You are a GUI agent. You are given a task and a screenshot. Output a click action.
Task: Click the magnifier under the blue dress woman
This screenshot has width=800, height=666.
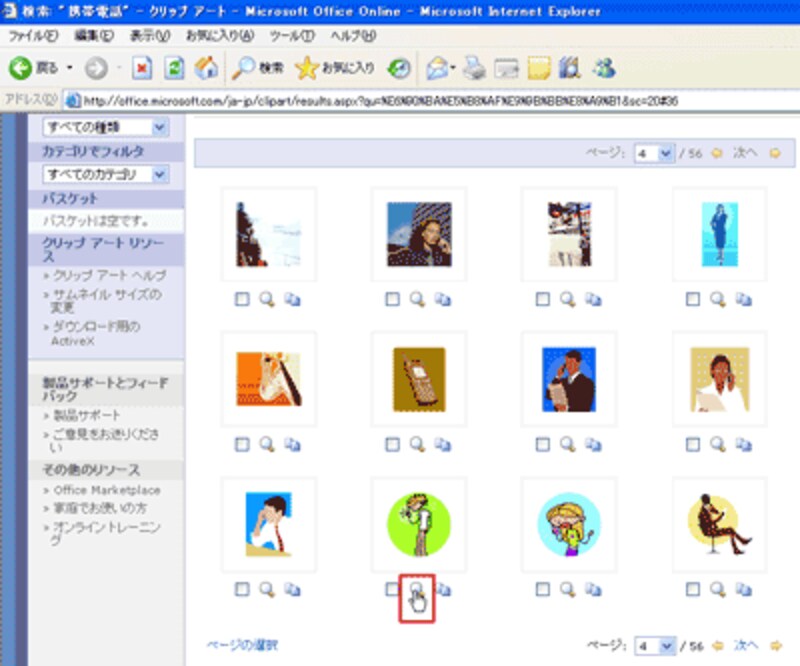point(718,298)
